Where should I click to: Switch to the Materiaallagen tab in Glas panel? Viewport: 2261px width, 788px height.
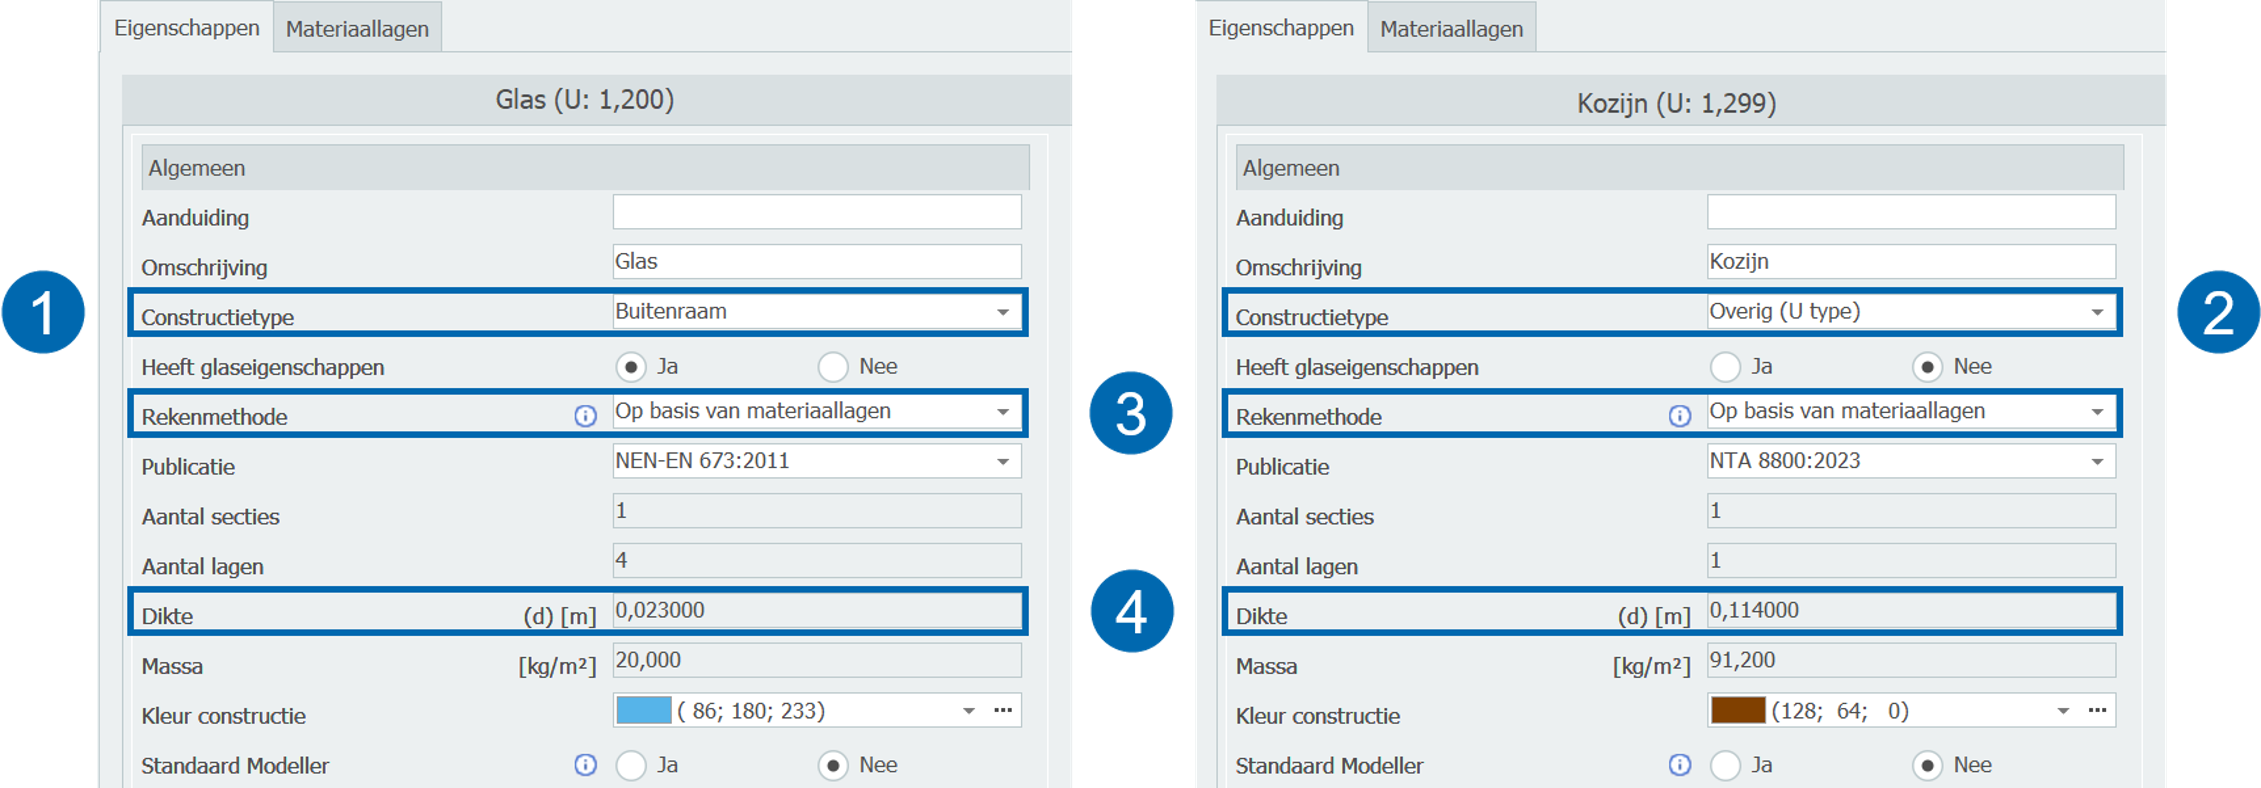click(357, 29)
